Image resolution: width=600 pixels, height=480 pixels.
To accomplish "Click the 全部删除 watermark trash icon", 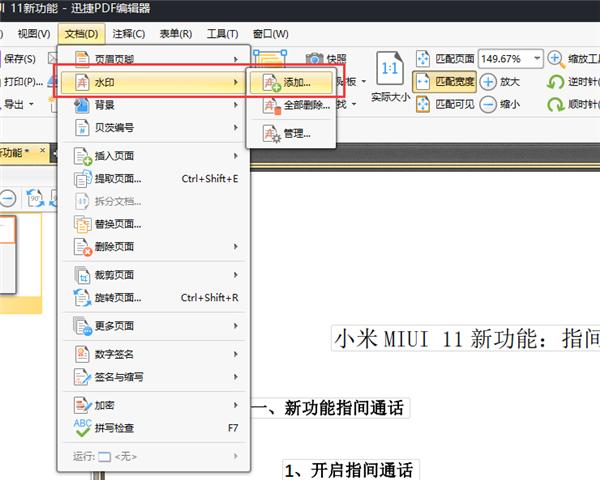I will click(x=272, y=105).
